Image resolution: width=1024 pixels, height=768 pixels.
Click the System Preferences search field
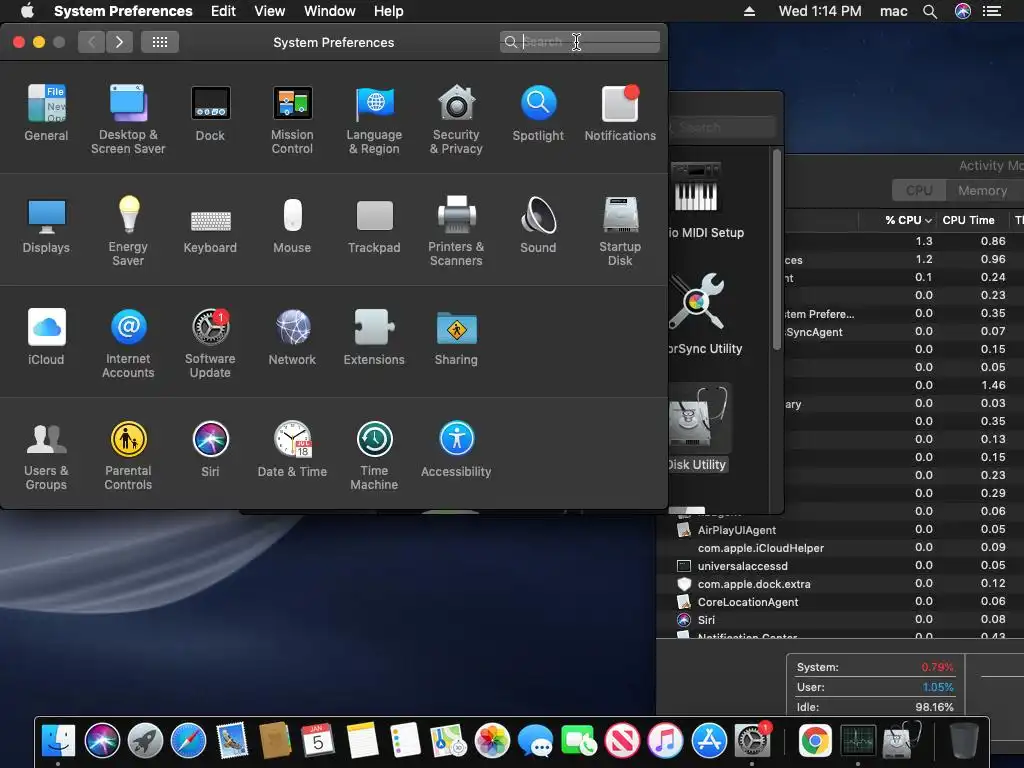579,42
